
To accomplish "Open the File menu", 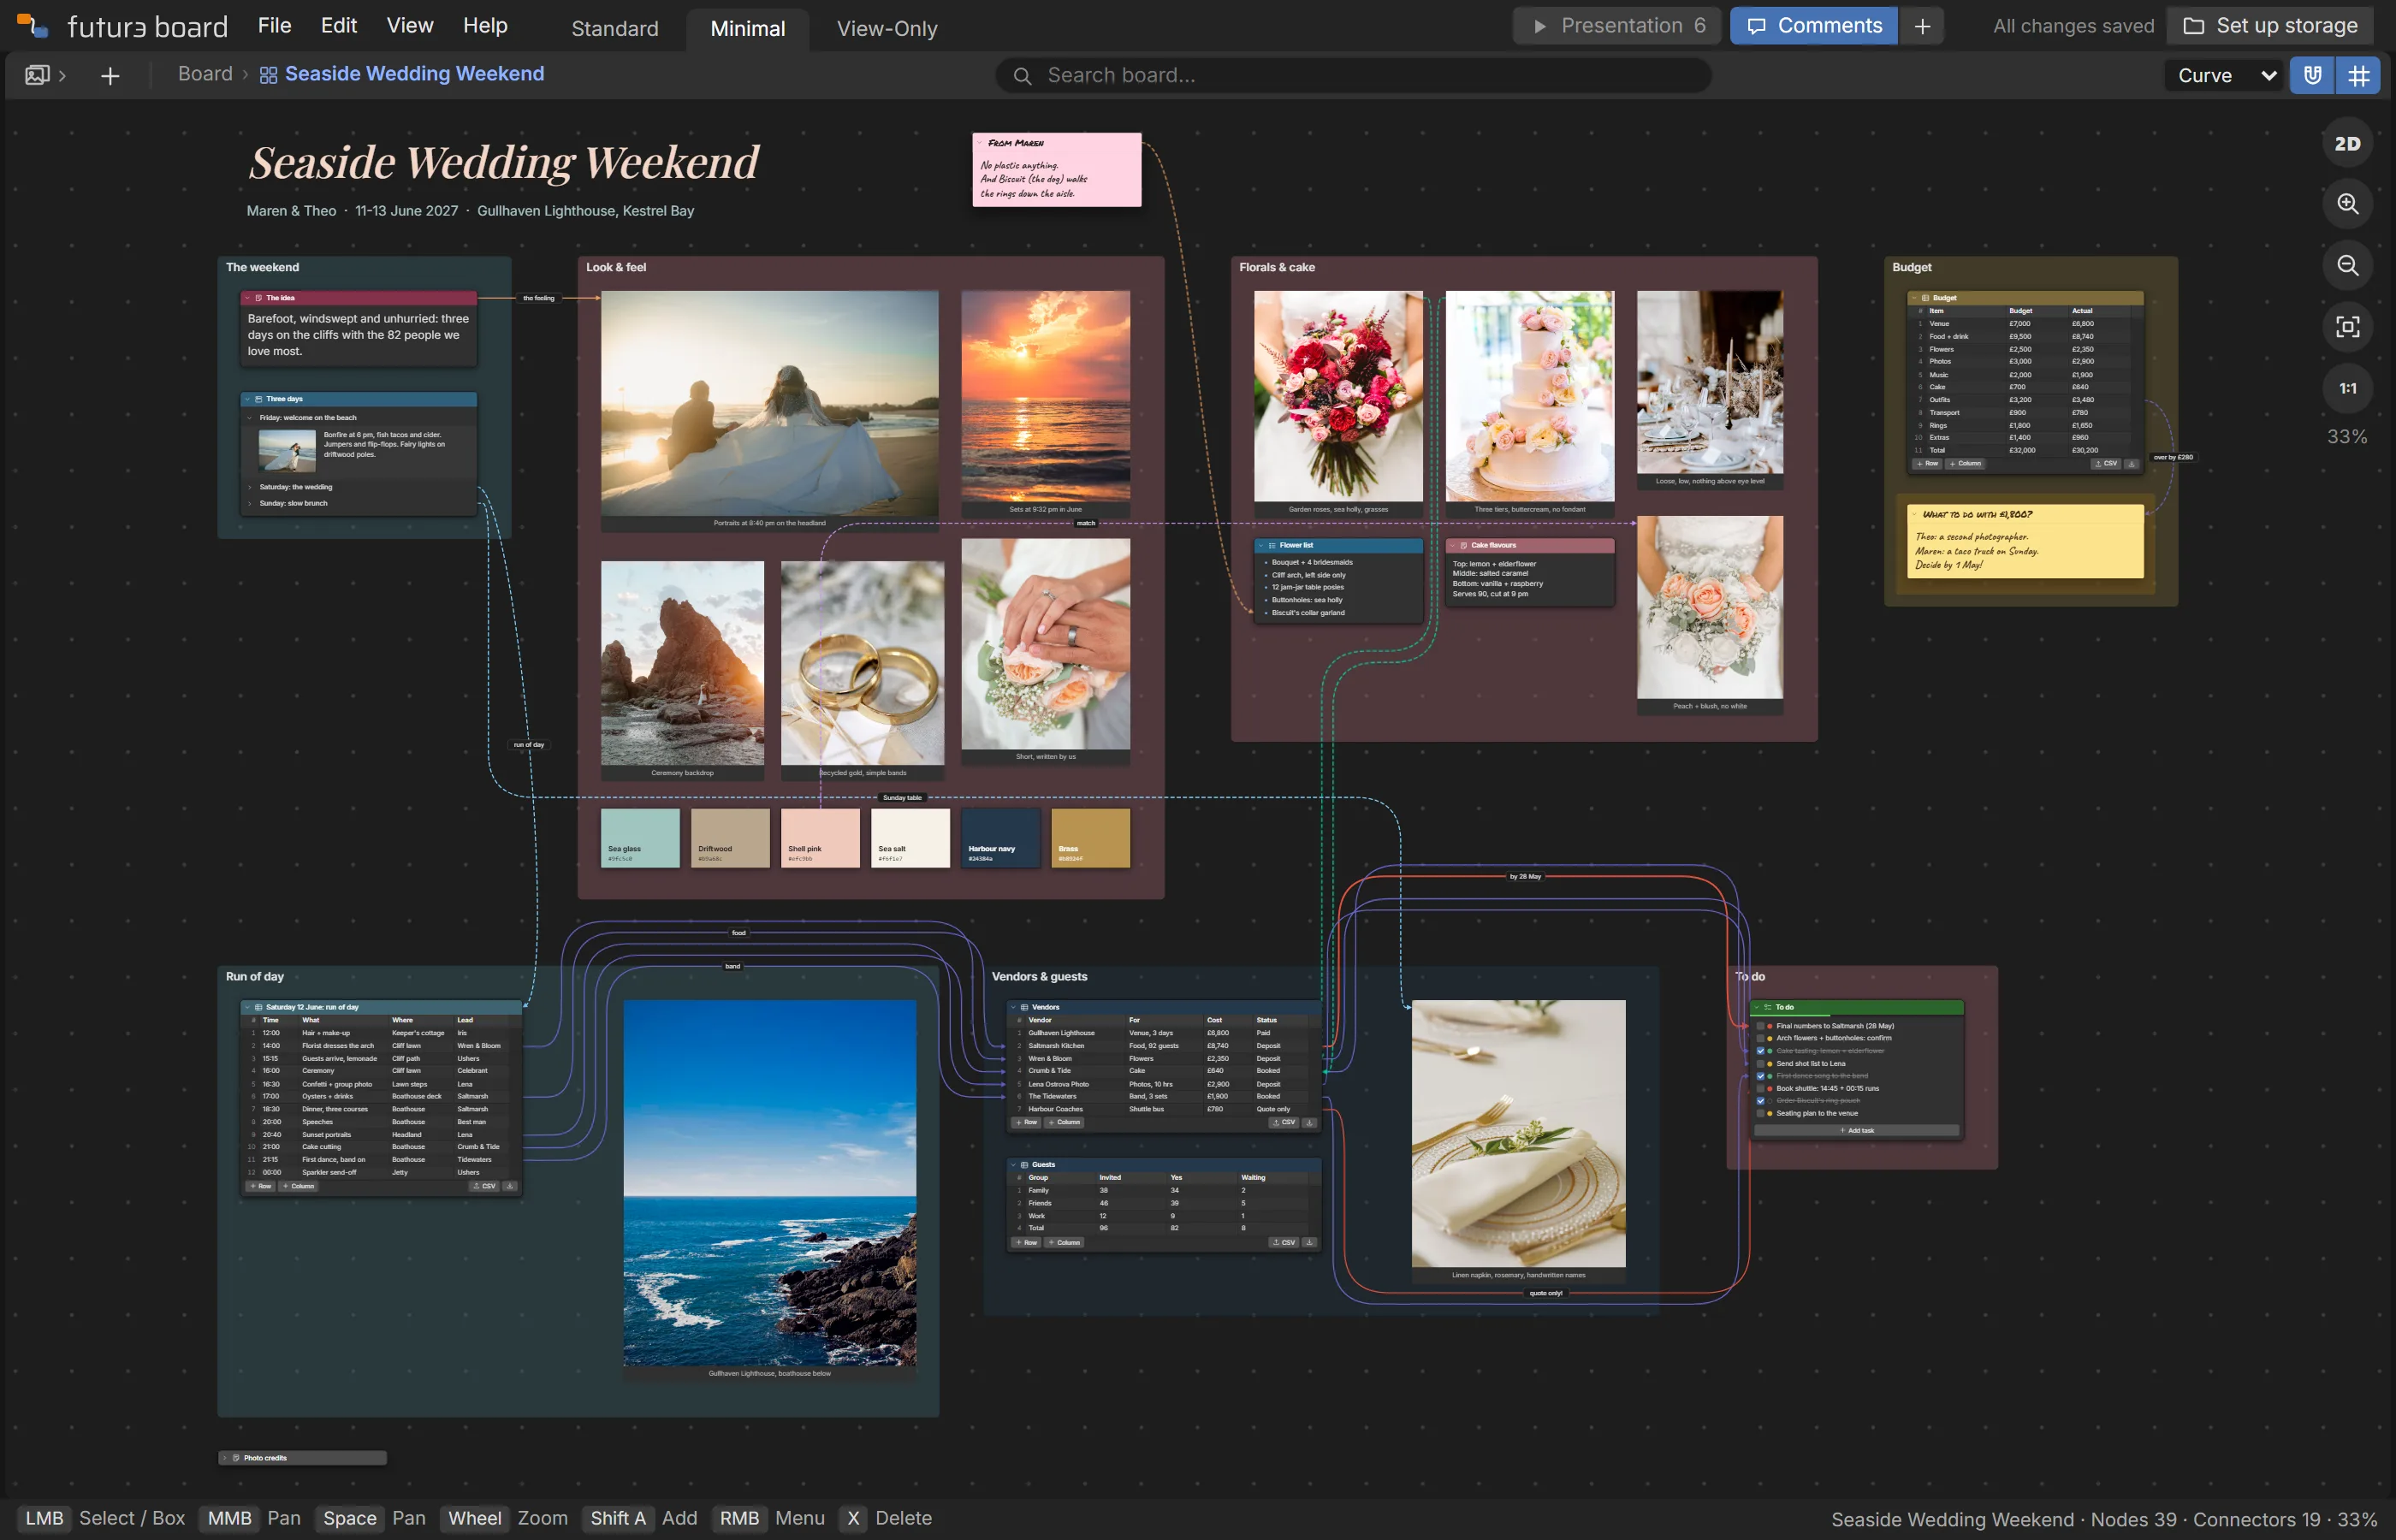I will (274, 26).
